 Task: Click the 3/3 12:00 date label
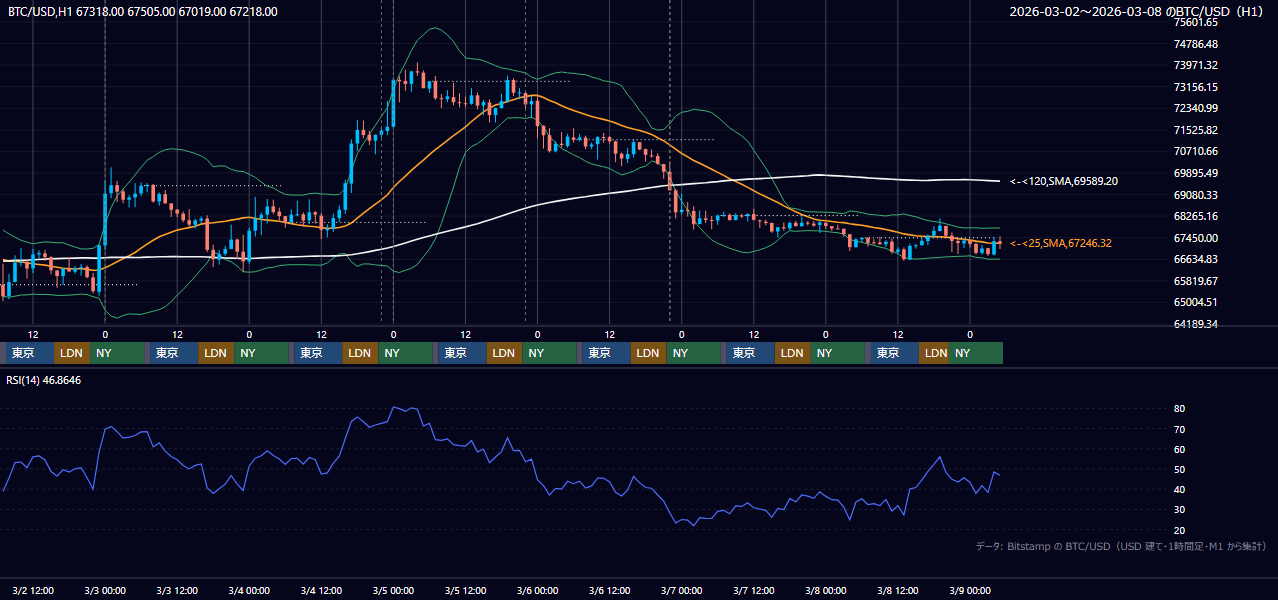coord(177,590)
